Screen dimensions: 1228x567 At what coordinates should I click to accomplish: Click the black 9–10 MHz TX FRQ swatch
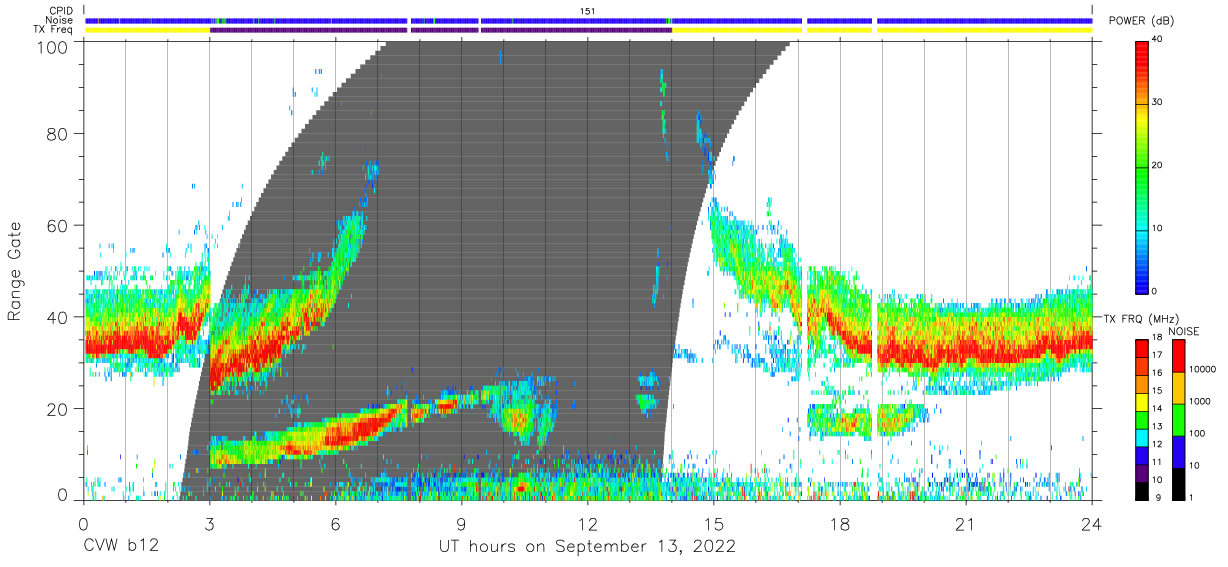pos(1141,490)
